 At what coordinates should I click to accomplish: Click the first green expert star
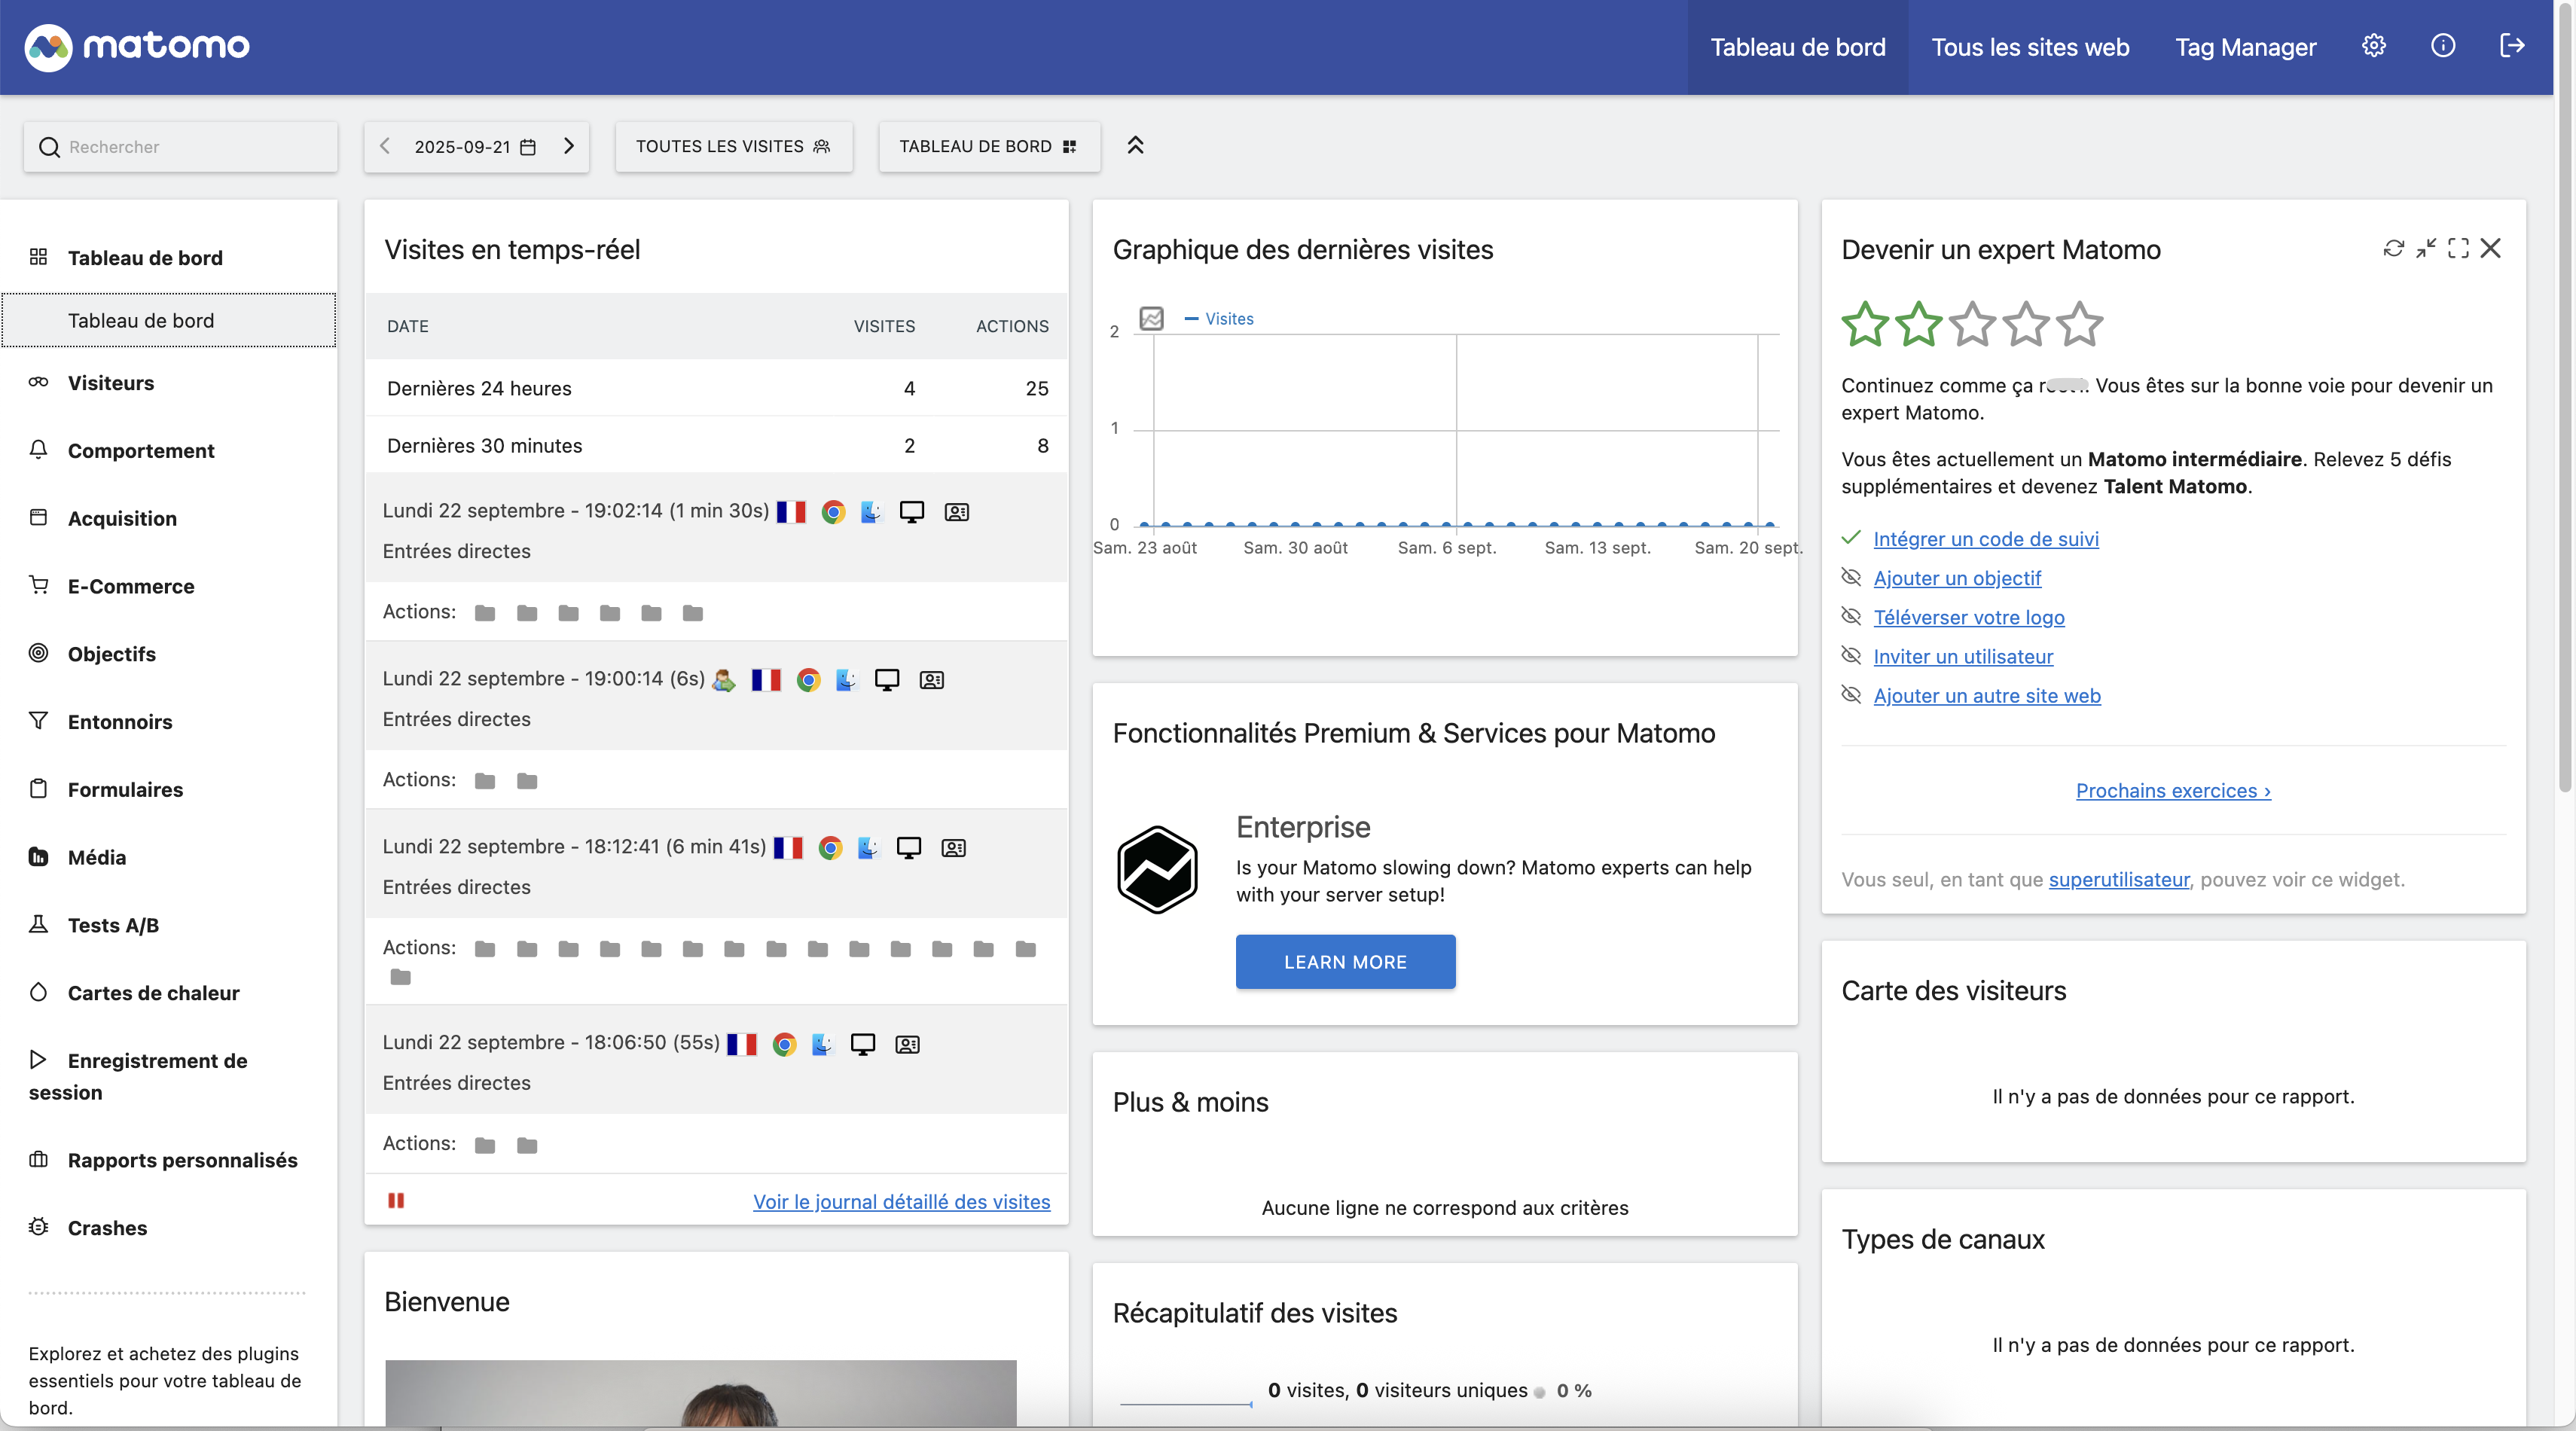[1866, 324]
